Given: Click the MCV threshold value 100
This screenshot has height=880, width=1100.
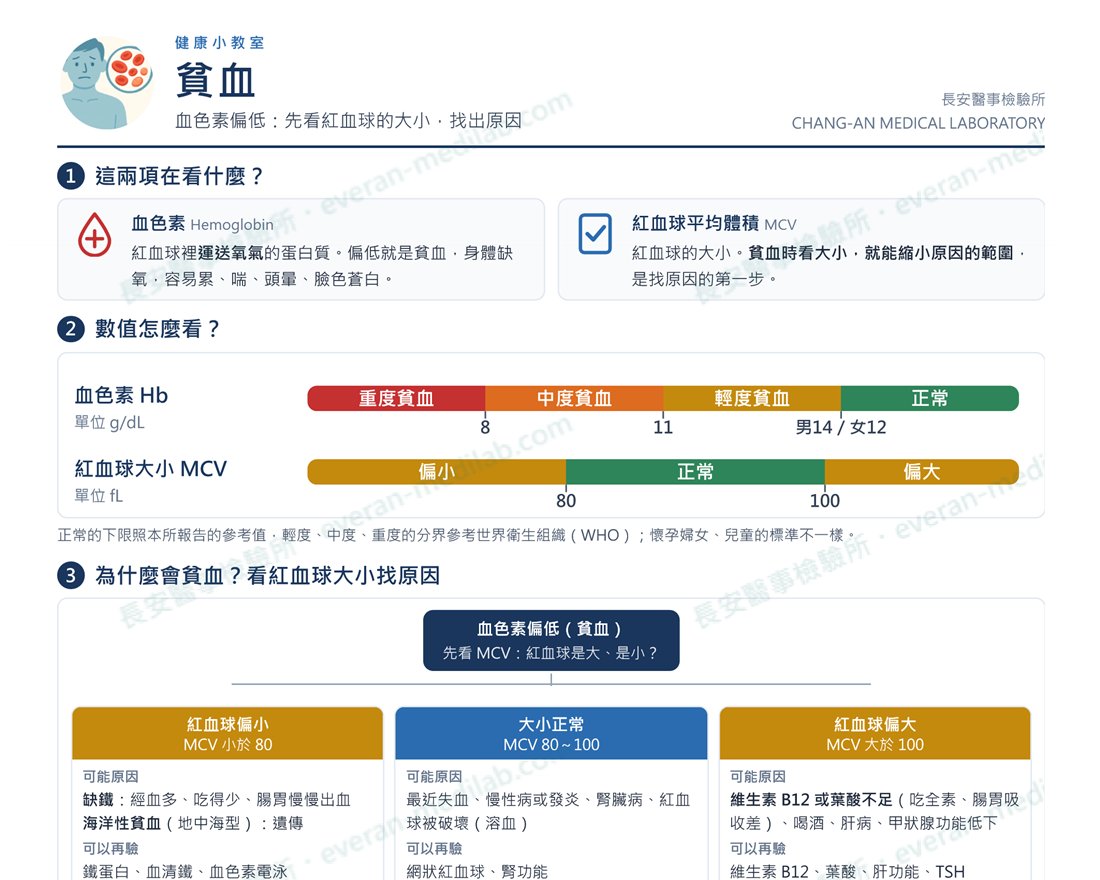Looking at the screenshot, I should (x=825, y=500).
